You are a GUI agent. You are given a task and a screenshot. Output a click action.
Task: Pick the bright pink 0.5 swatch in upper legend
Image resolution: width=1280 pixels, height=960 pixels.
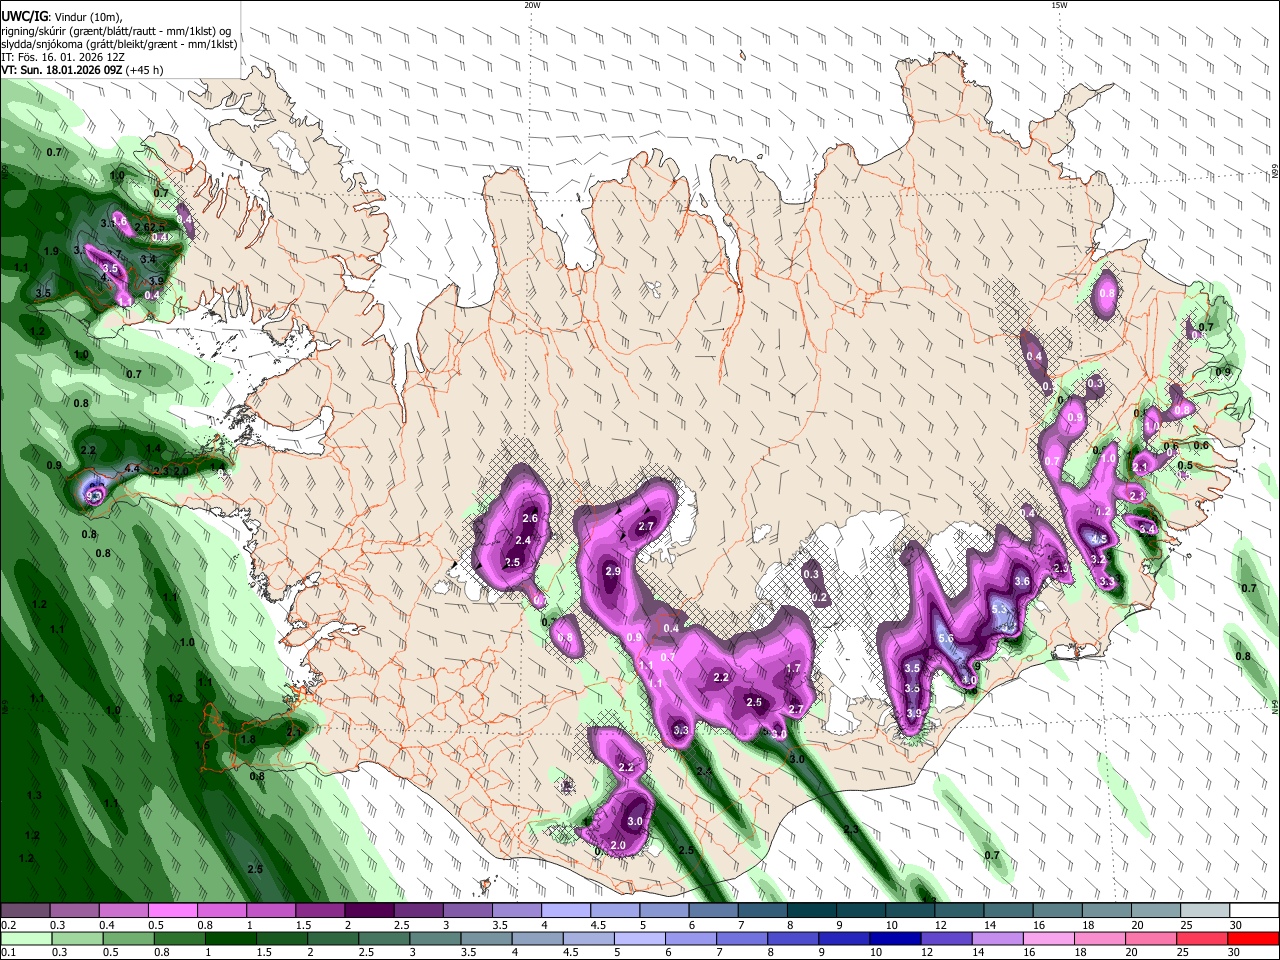172,911
